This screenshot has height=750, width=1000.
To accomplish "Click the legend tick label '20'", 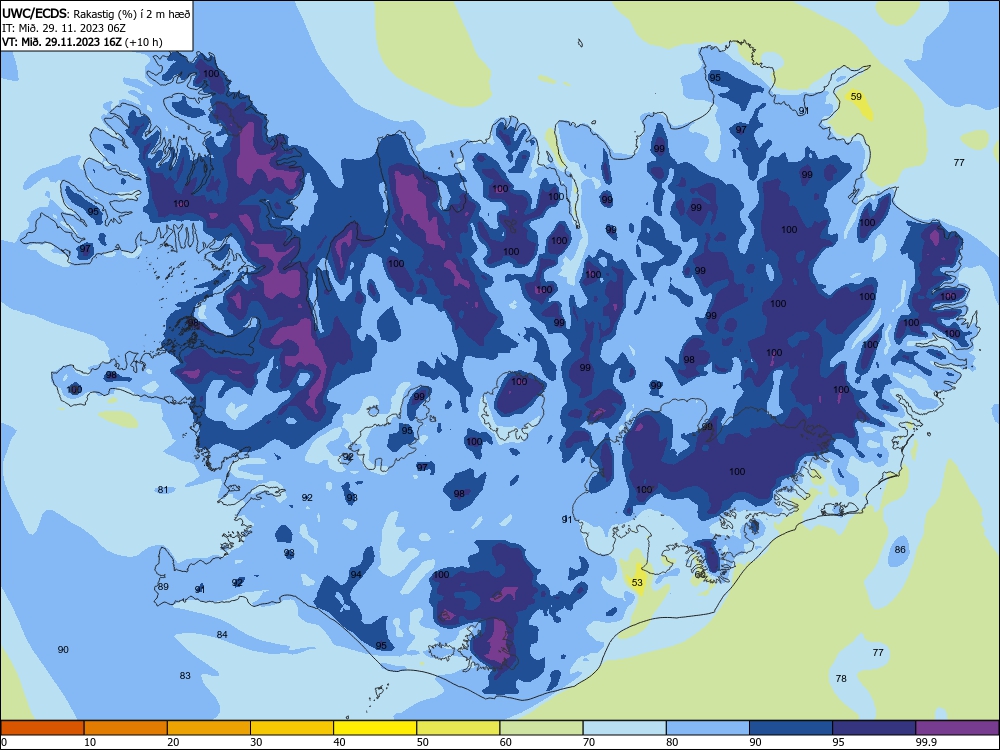I will point(173,742).
